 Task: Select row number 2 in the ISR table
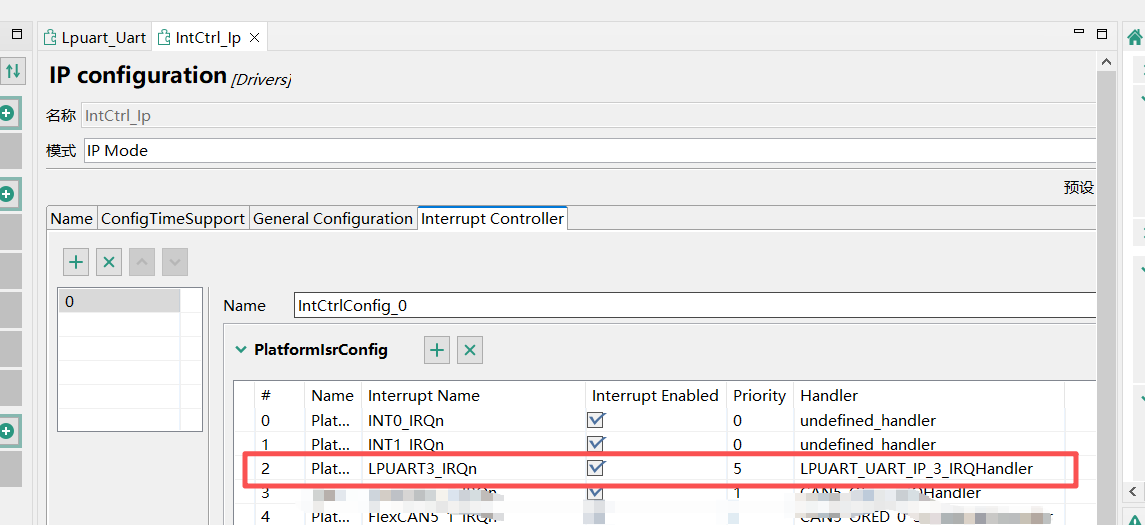266,469
